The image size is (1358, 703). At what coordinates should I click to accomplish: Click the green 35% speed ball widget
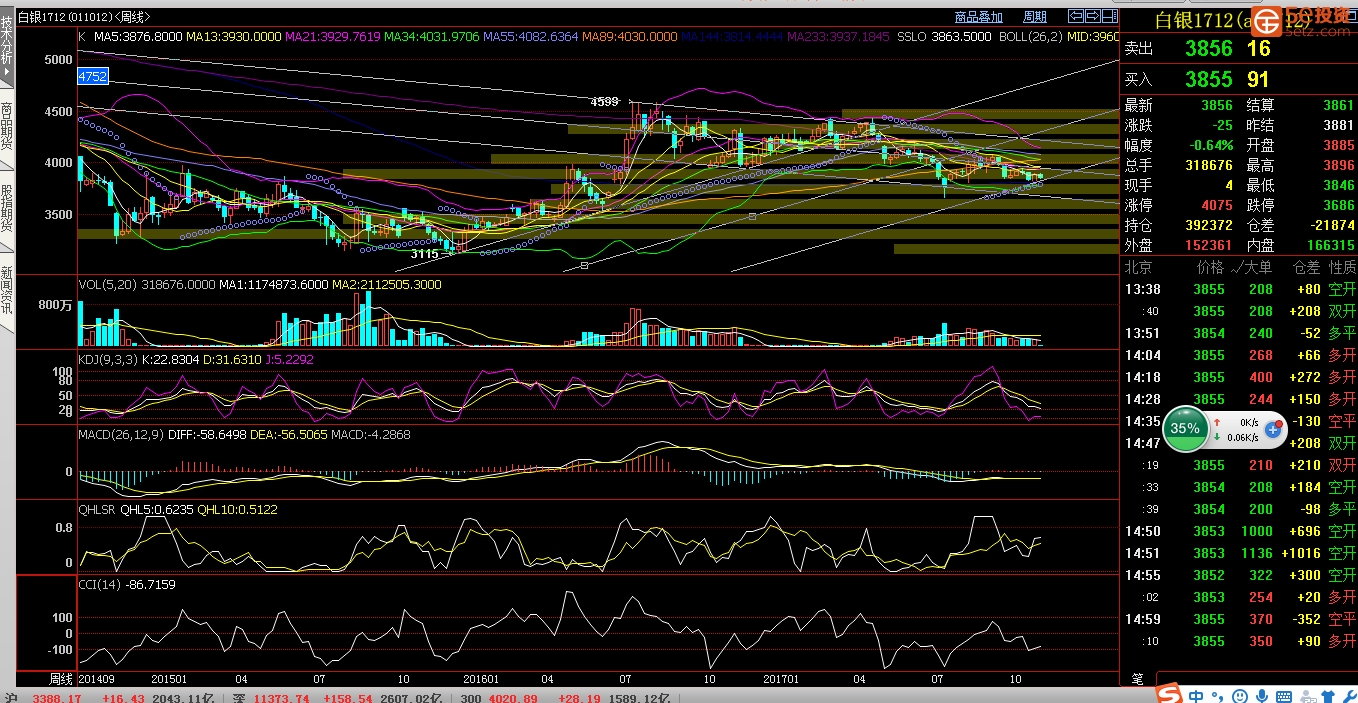tap(1185, 428)
